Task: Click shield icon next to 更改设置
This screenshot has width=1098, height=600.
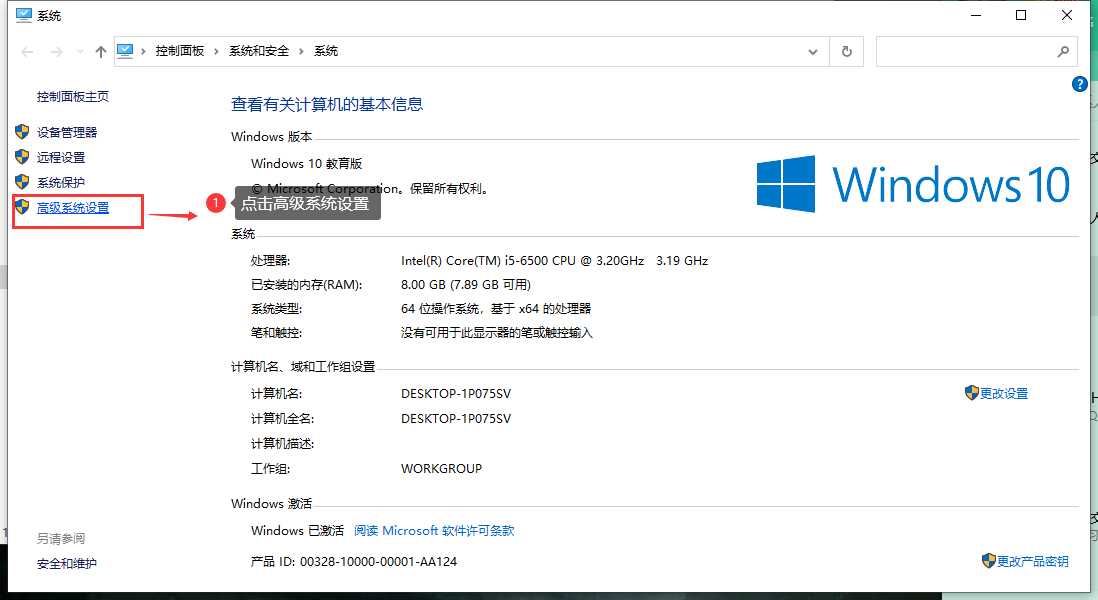Action: point(971,393)
